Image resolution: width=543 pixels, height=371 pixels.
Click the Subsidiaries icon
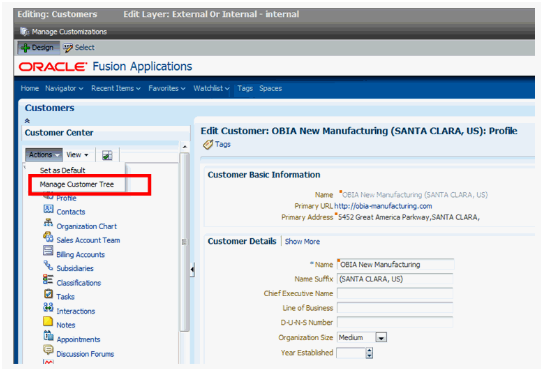(48, 265)
